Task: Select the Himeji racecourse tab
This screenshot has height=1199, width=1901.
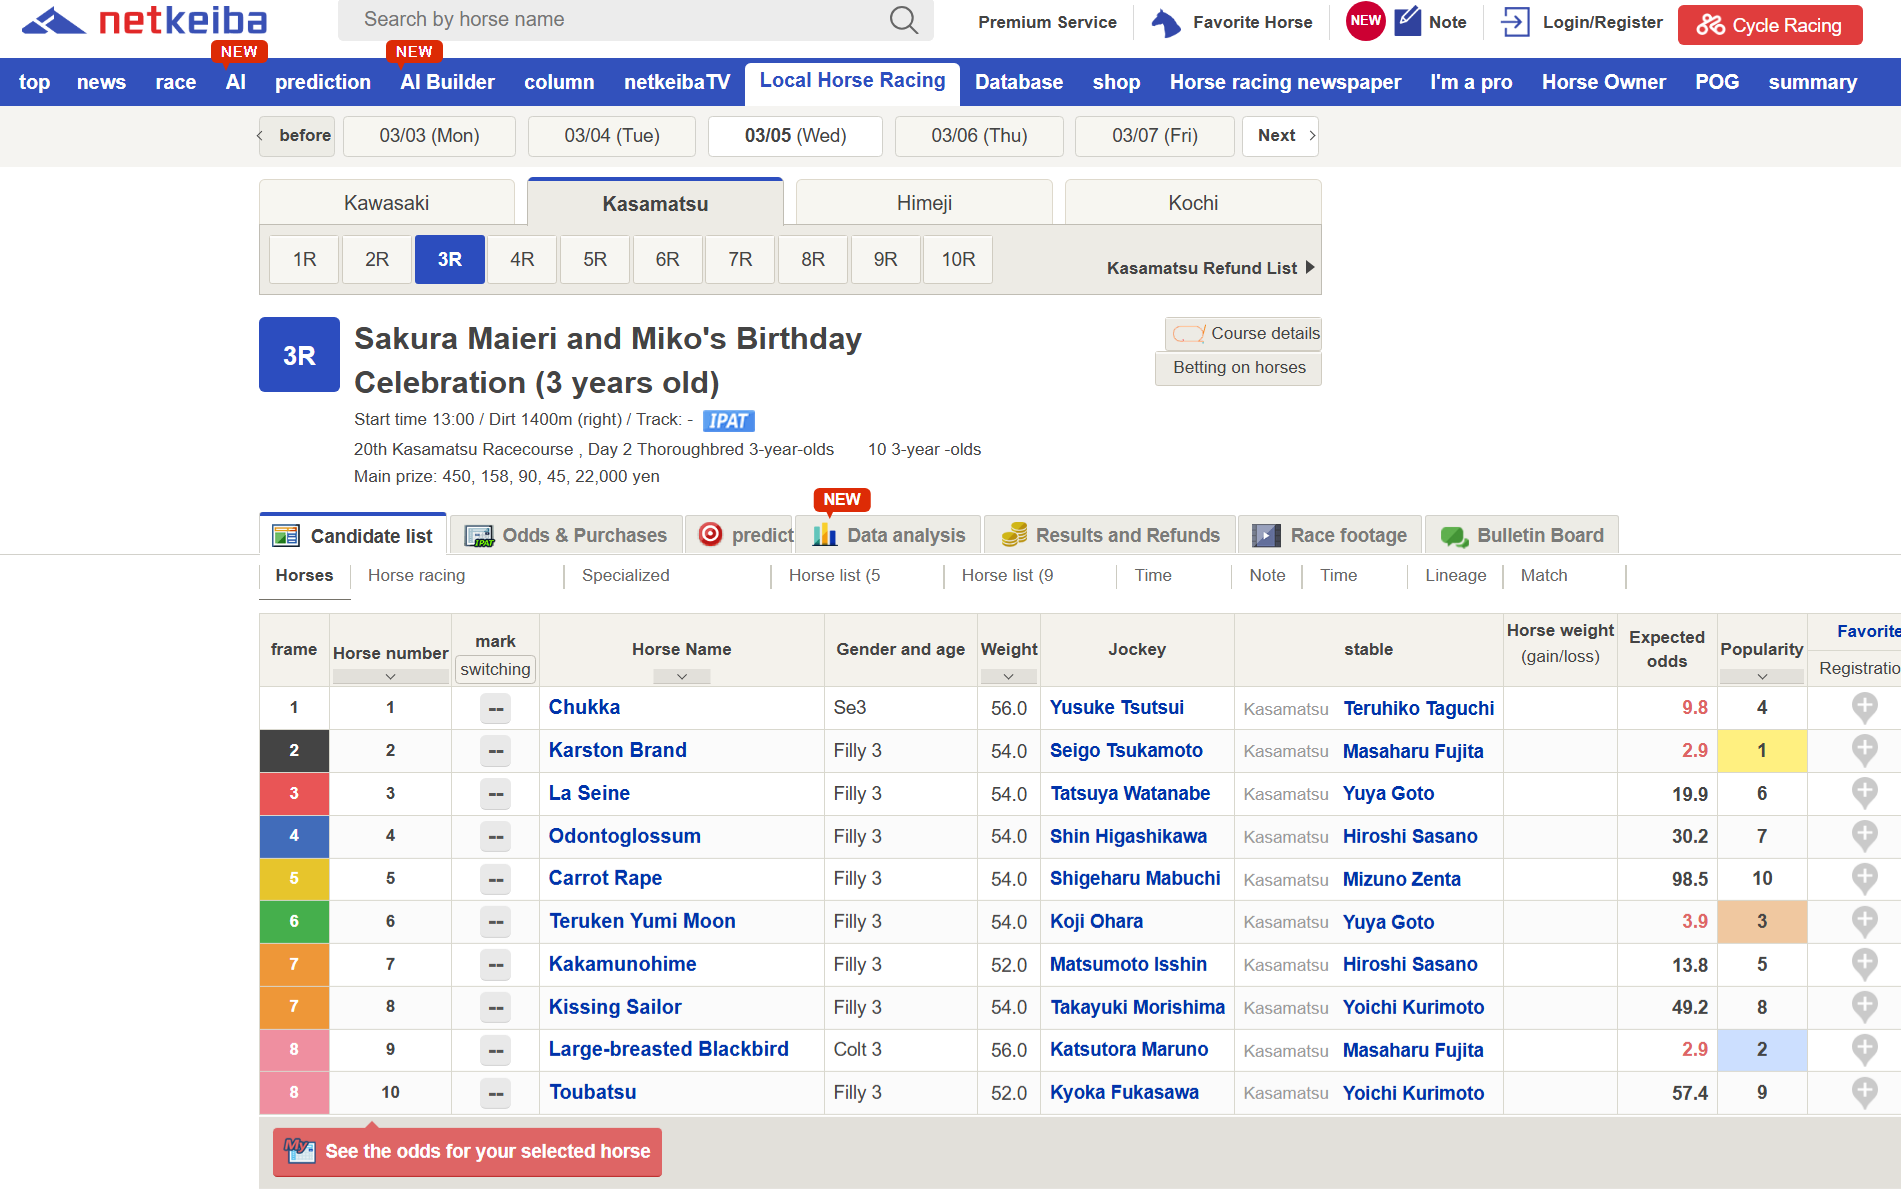Action: click(x=923, y=203)
